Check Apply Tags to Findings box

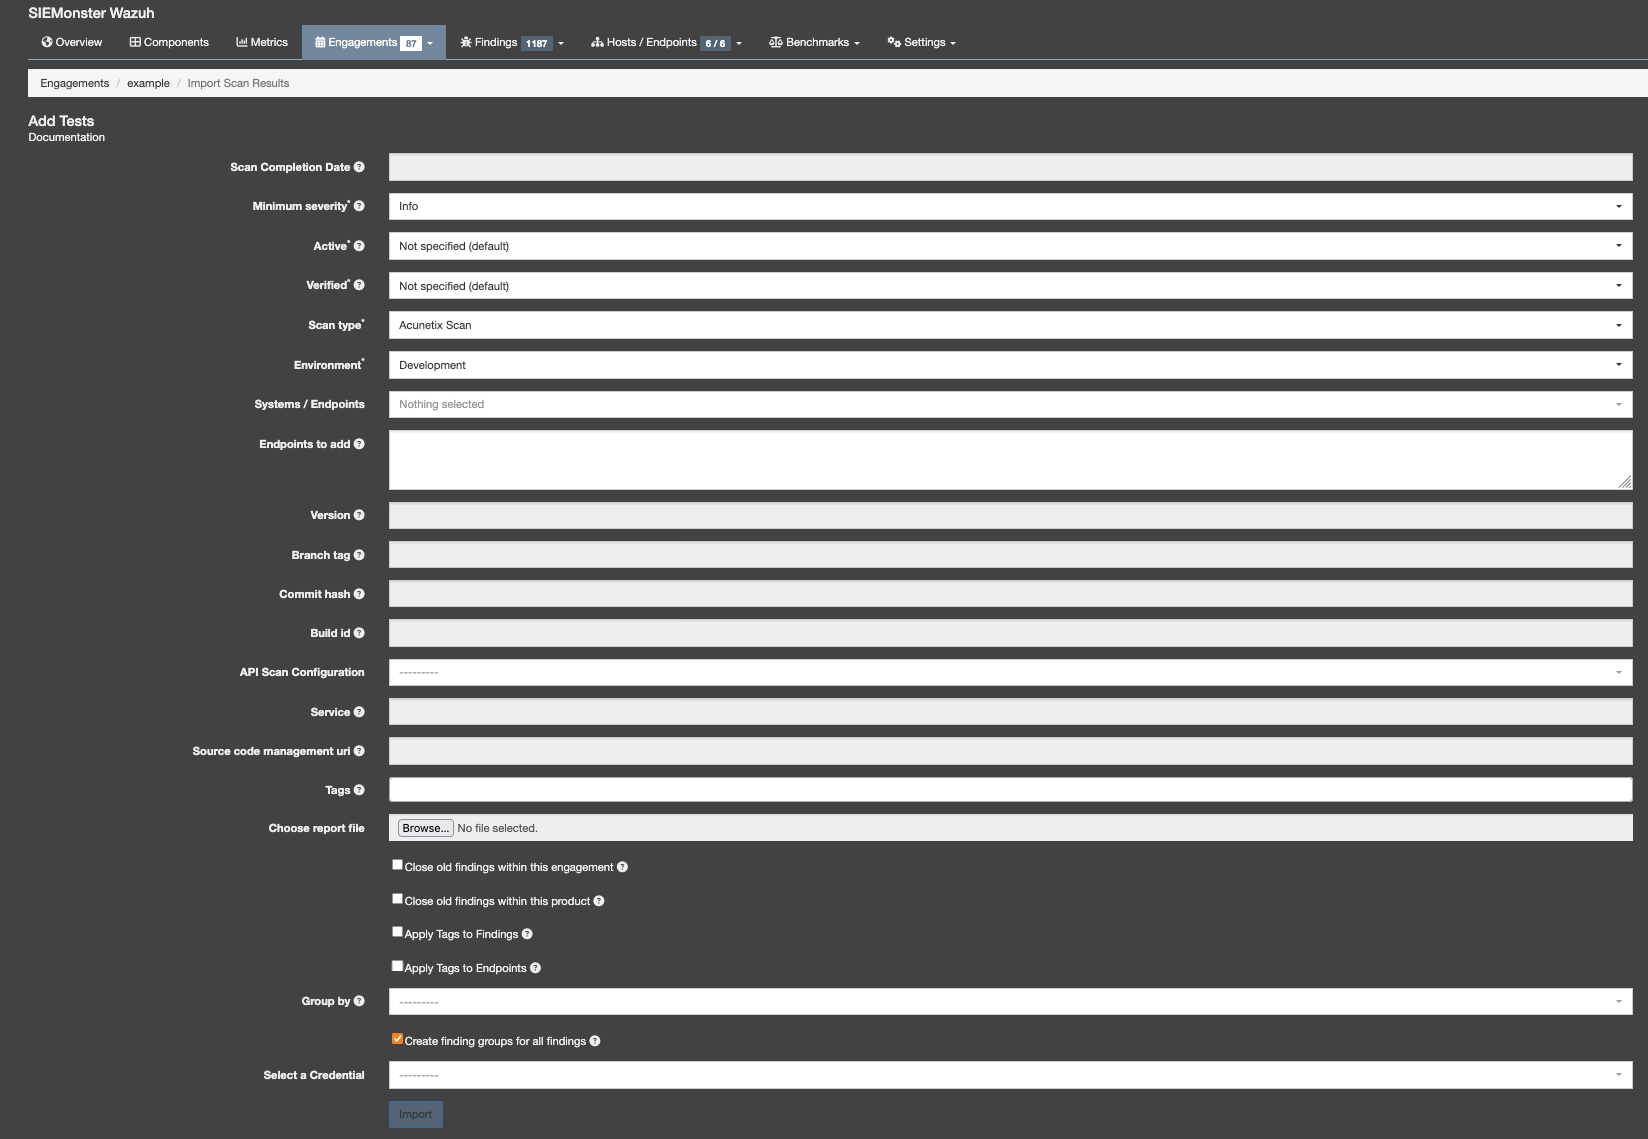397,932
